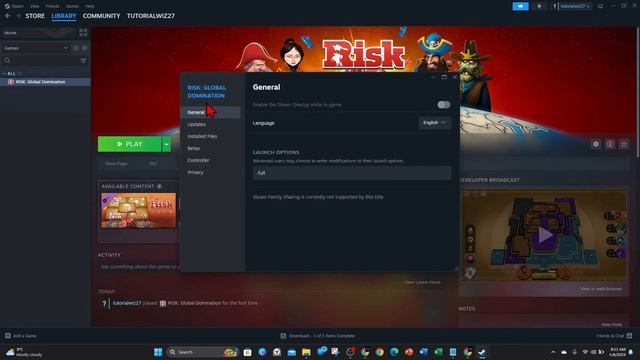Screen dimensions: 640x360
Task: Select Installed Files in properties sidebar
Action: [x=211, y=136]
